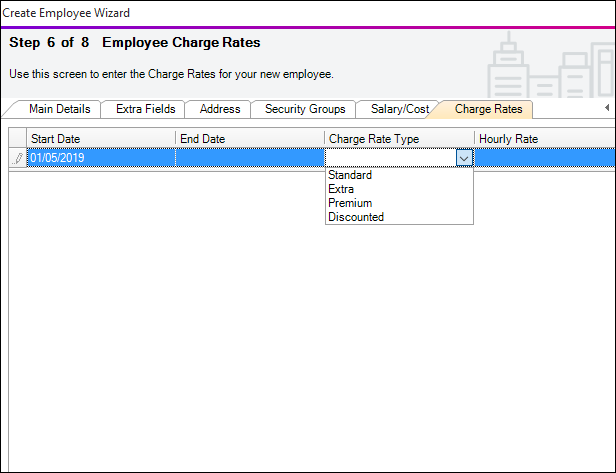Image resolution: width=616 pixels, height=473 pixels.
Task: Select the Charge Rates tab
Action: (x=488, y=109)
